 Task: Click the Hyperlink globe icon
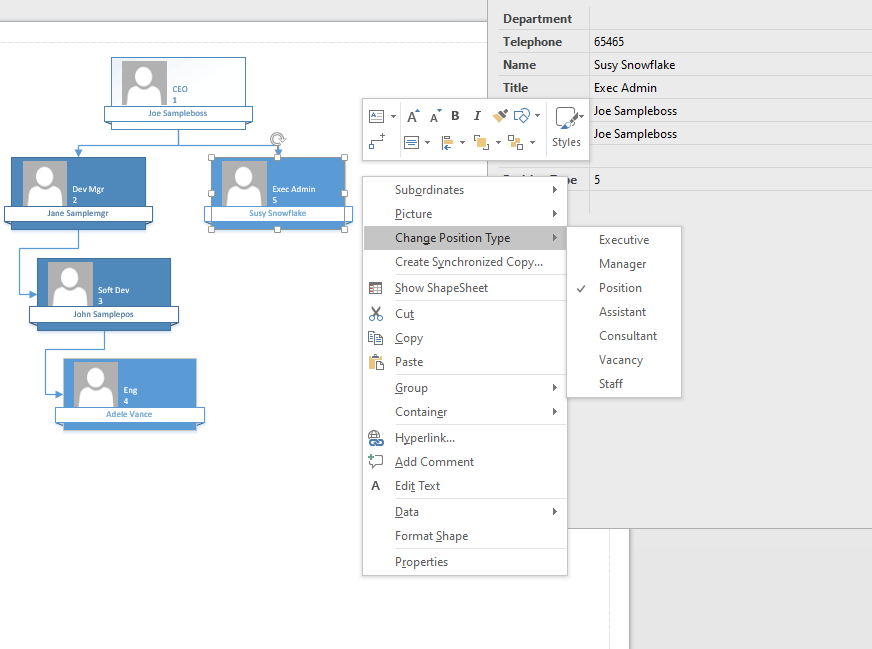pos(376,438)
